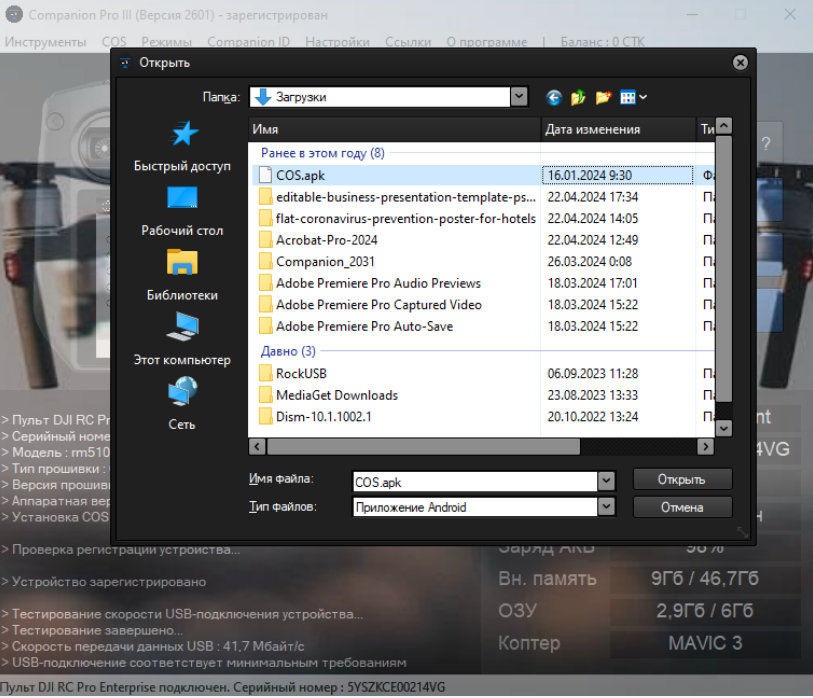Click the file list scroll up arrow
813x698 pixels.
(x=724, y=126)
